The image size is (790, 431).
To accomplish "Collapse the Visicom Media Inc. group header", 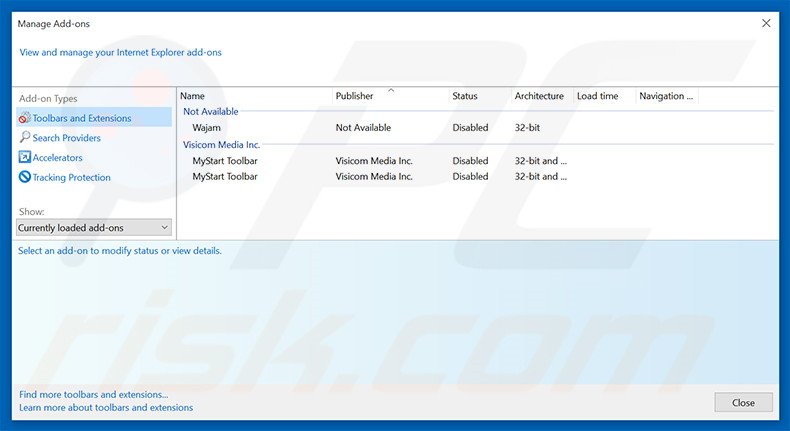I will tap(222, 145).
